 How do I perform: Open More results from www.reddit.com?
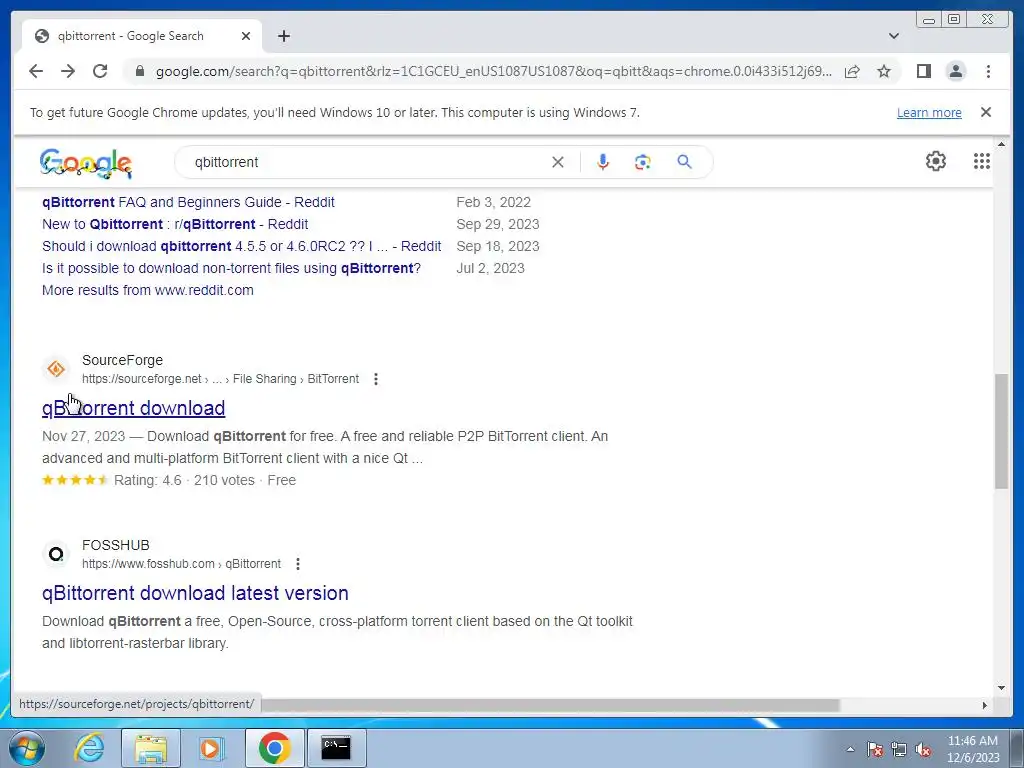click(148, 290)
